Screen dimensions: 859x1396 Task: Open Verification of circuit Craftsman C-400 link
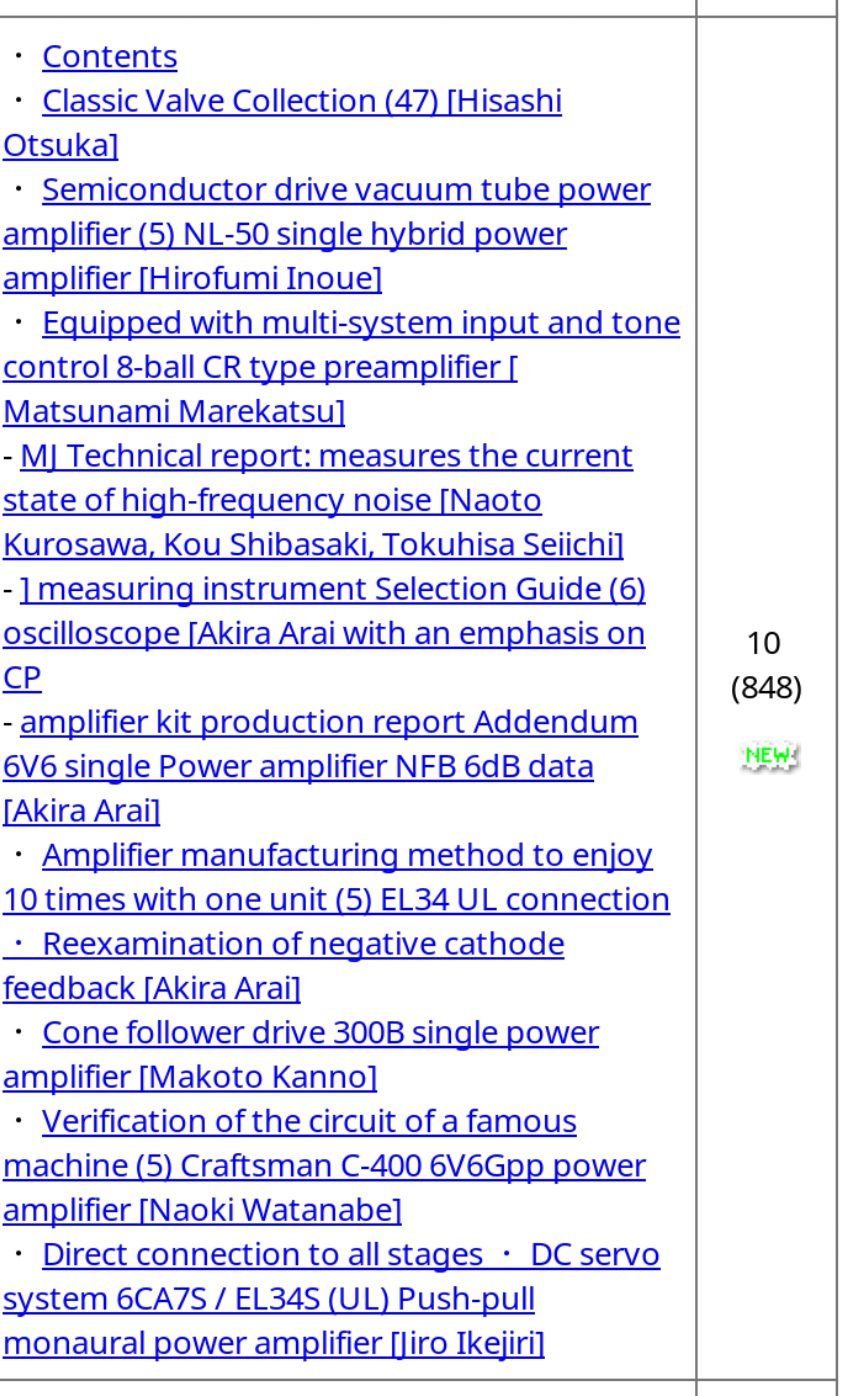click(325, 1166)
